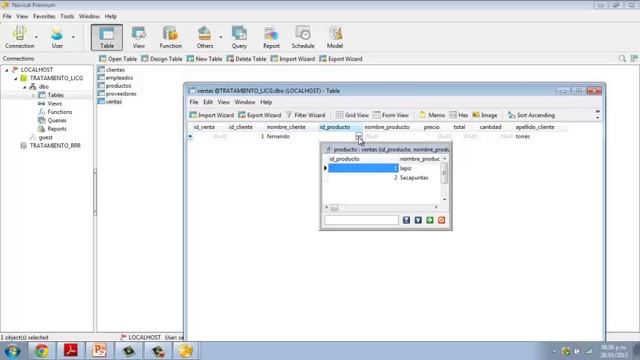Open the Report toolbar icon
The height and width of the screenshot is (360, 640).
[x=271, y=37]
